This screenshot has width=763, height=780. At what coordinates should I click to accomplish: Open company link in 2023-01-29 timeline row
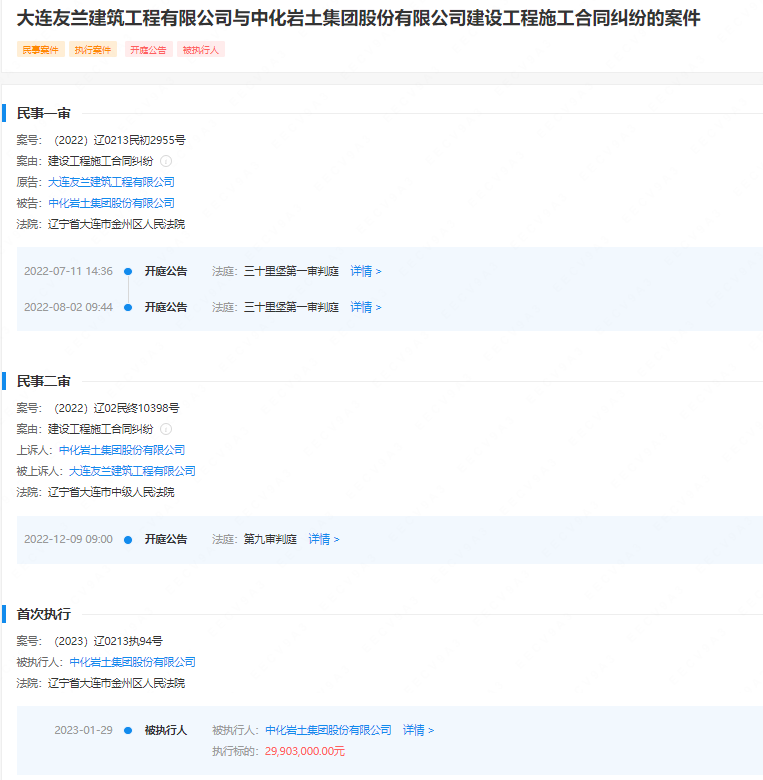click(x=328, y=730)
